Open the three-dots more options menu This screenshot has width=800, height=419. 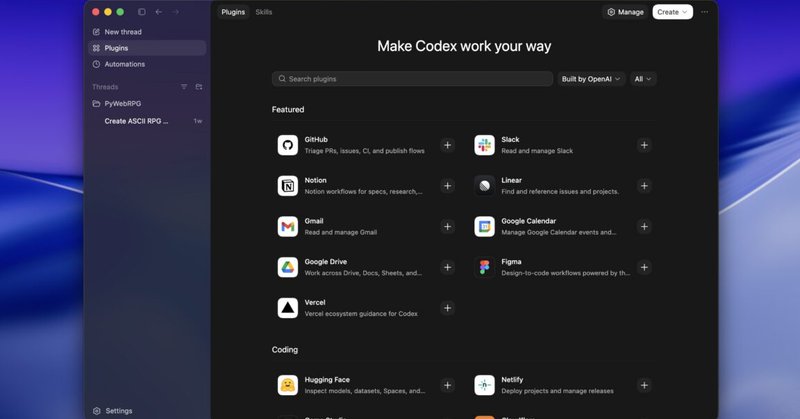point(705,12)
